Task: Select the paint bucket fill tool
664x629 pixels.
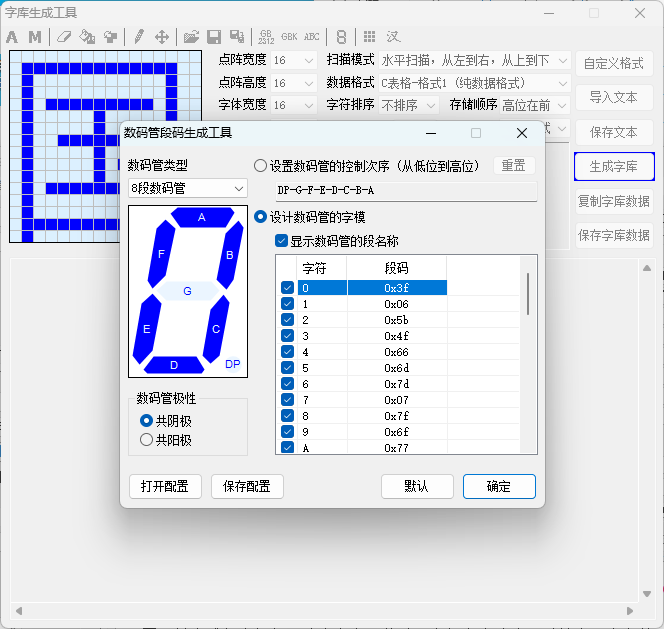Action: click(87, 37)
